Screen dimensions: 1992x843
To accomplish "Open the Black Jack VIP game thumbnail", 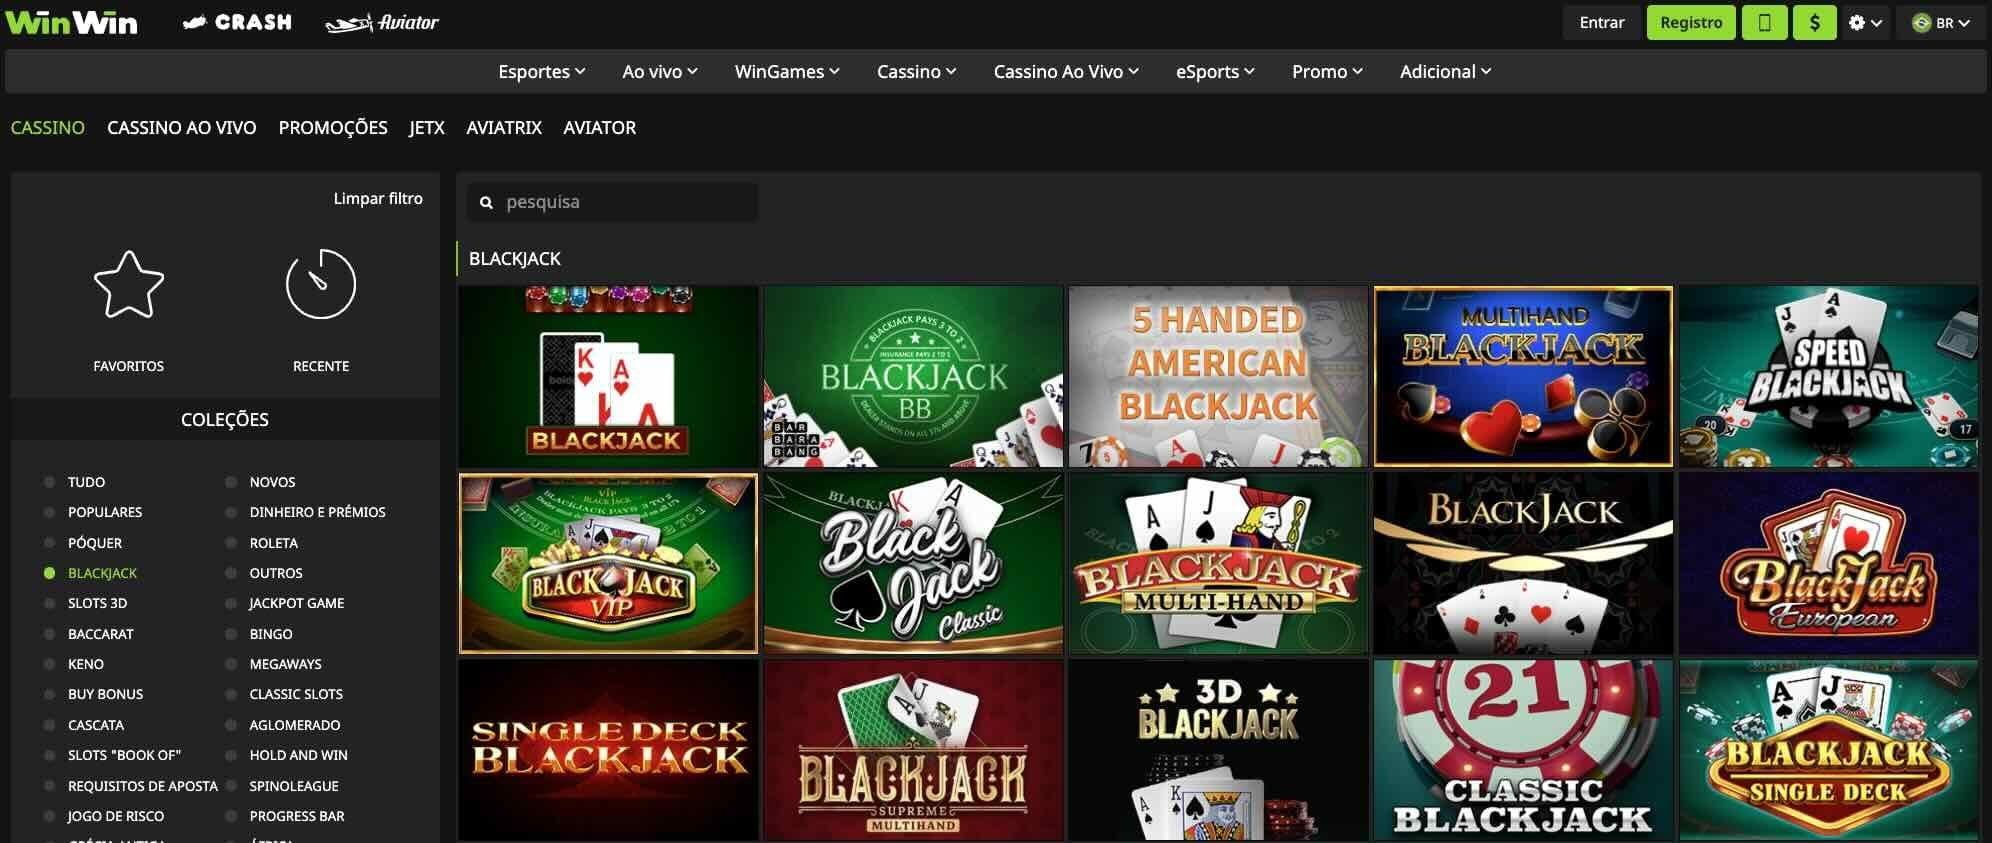I will 608,563.
